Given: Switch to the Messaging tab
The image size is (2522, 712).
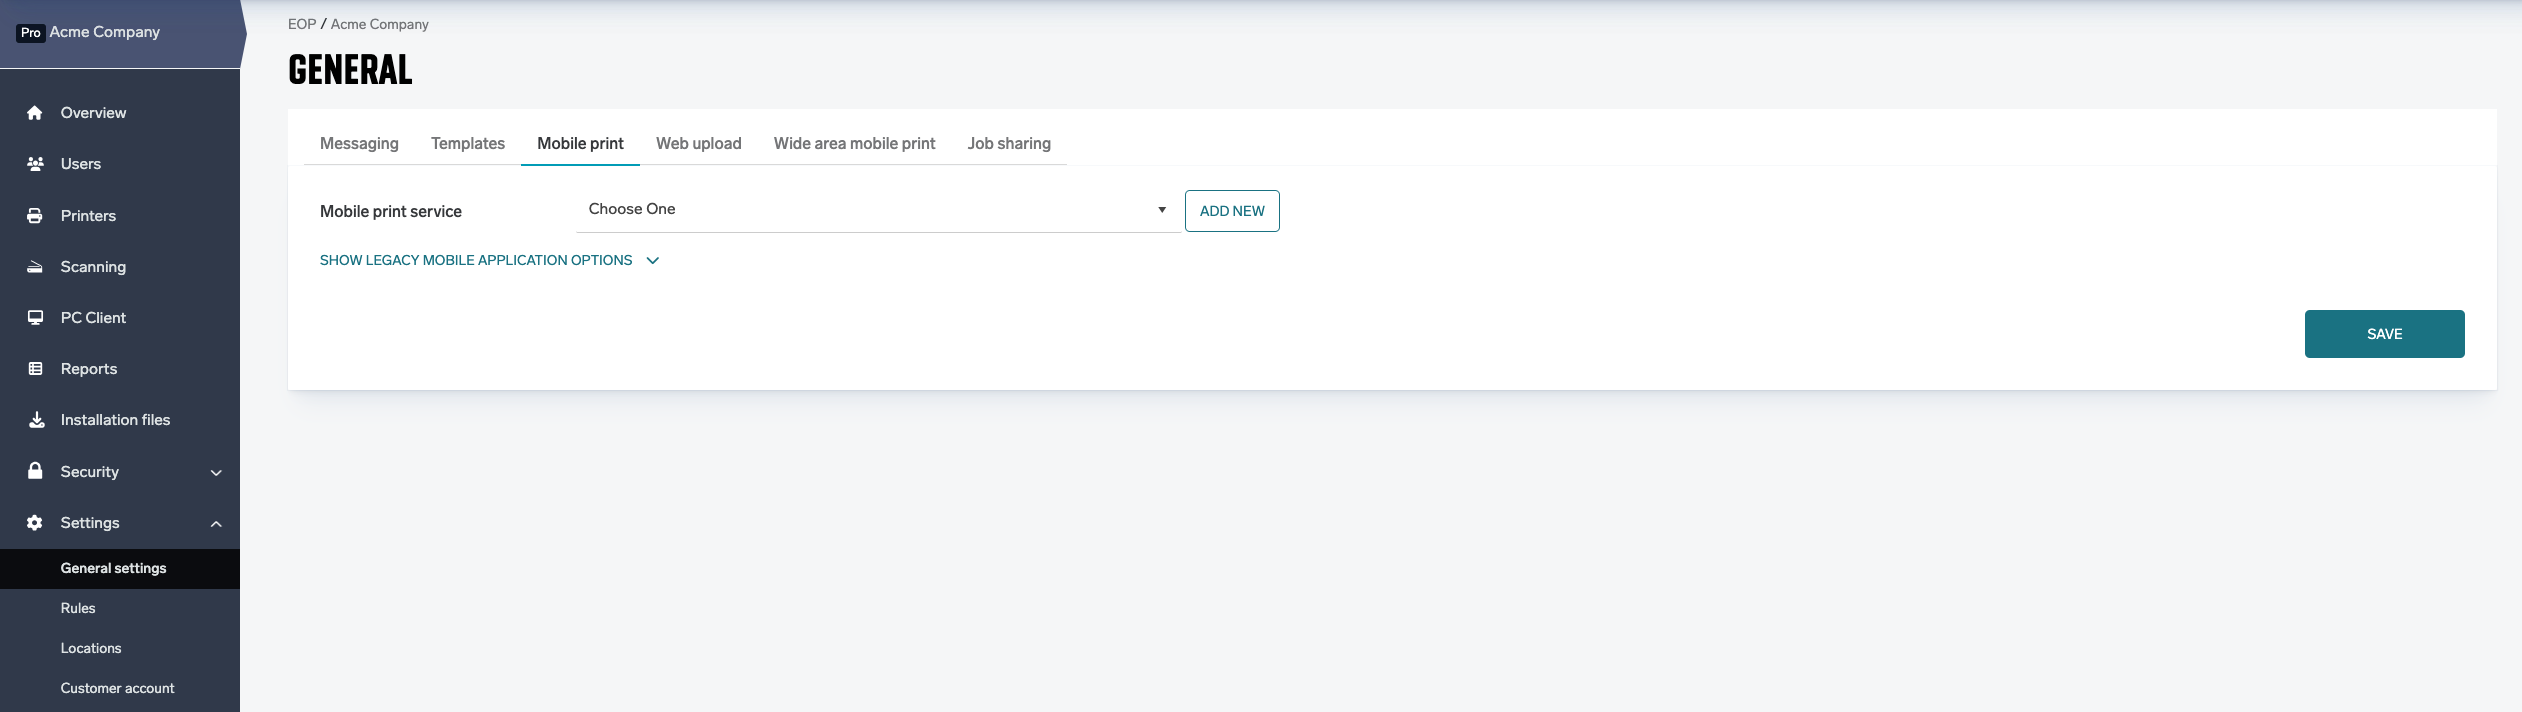Looking at the screenshot, I should 359,144.
